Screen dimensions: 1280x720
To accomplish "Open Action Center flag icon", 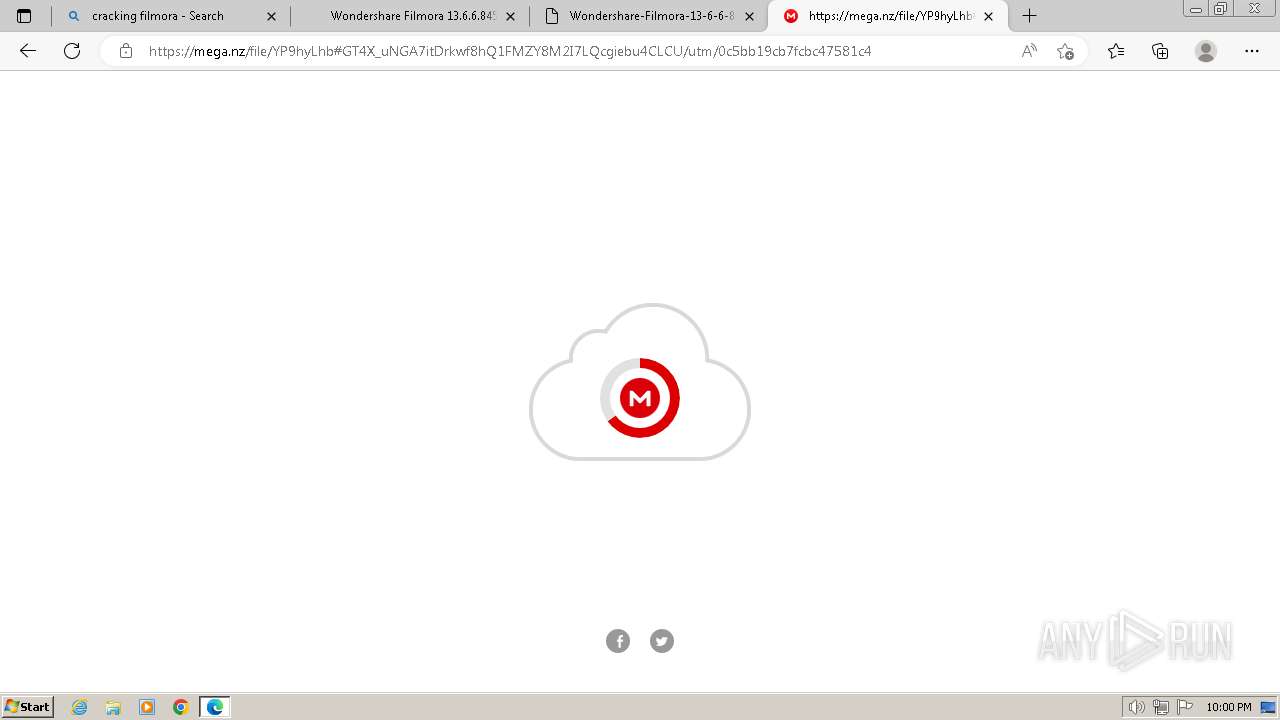I will (1185, 707).
